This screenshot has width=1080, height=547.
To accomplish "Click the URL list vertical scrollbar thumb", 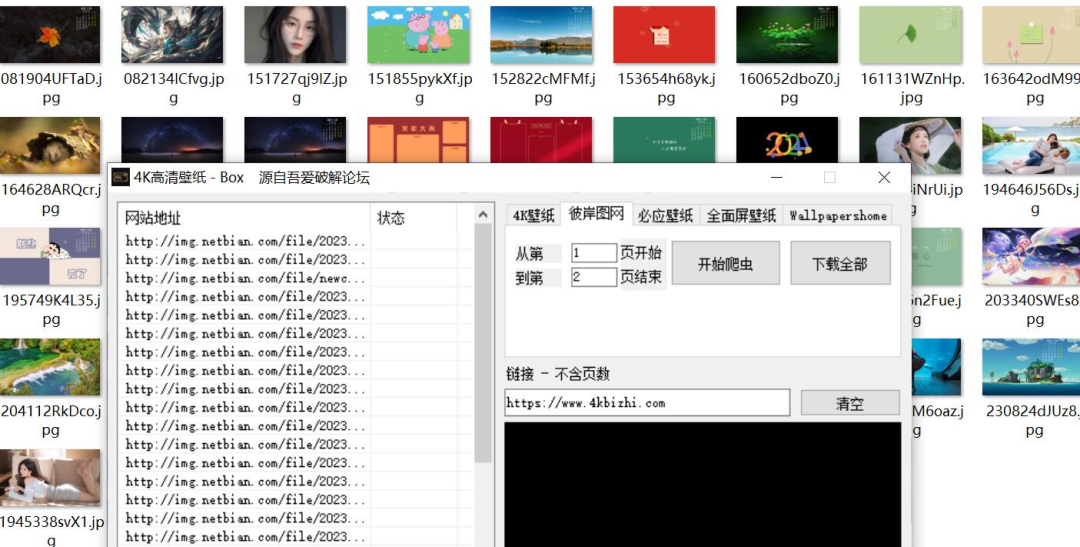I will pos(483,342).
